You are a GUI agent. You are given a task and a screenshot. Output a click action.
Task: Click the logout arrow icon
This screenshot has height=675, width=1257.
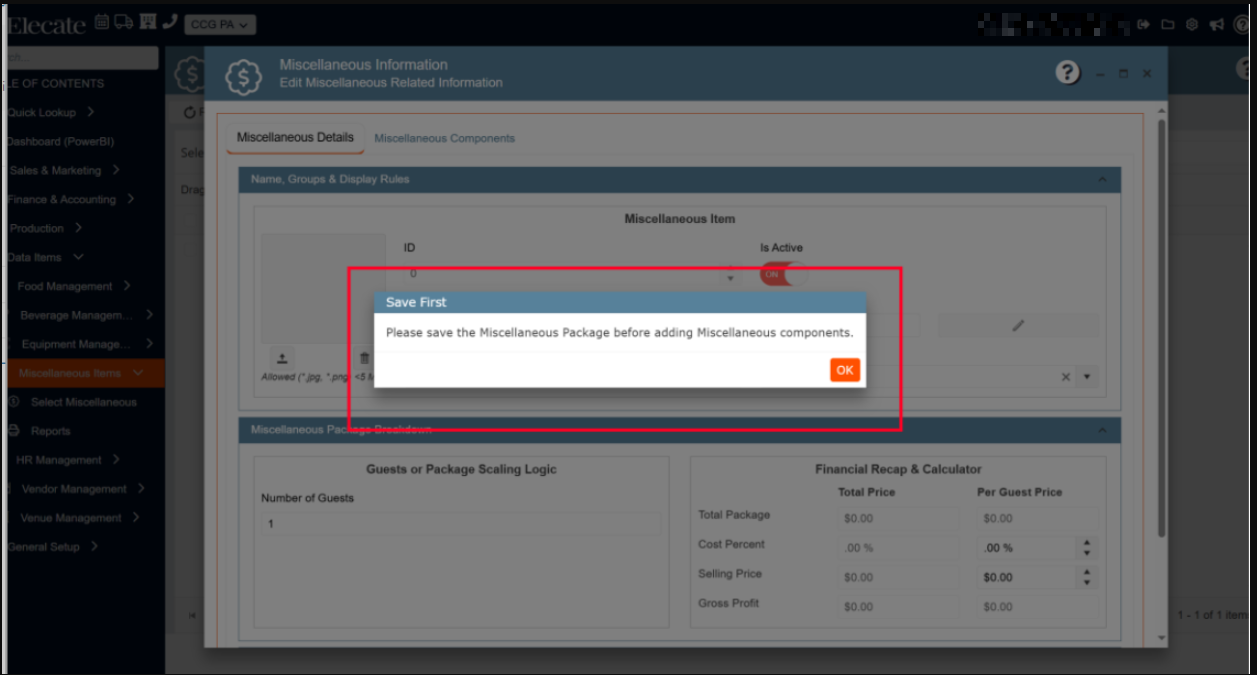(1143, 25)
